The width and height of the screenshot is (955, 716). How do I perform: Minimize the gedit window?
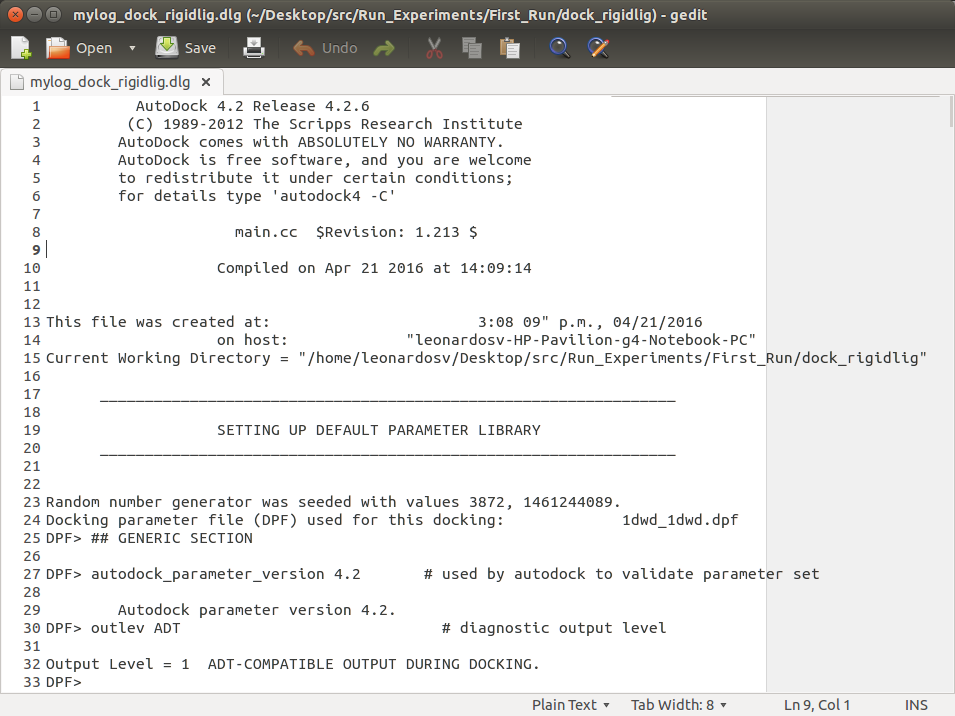[x=35, y=14]
